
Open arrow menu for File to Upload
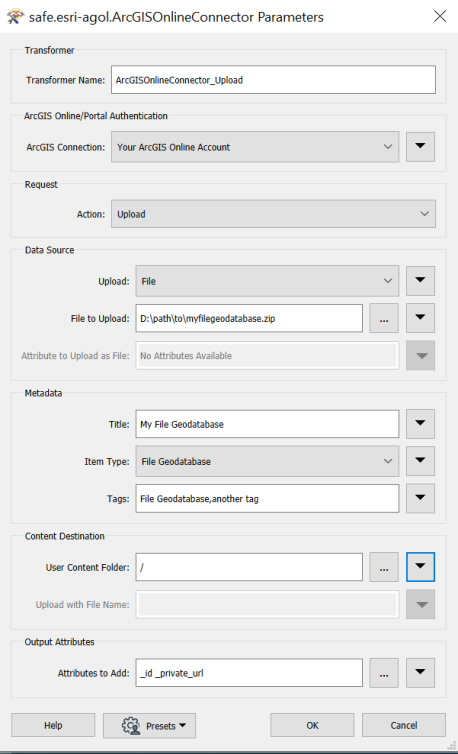coord(420,318)
